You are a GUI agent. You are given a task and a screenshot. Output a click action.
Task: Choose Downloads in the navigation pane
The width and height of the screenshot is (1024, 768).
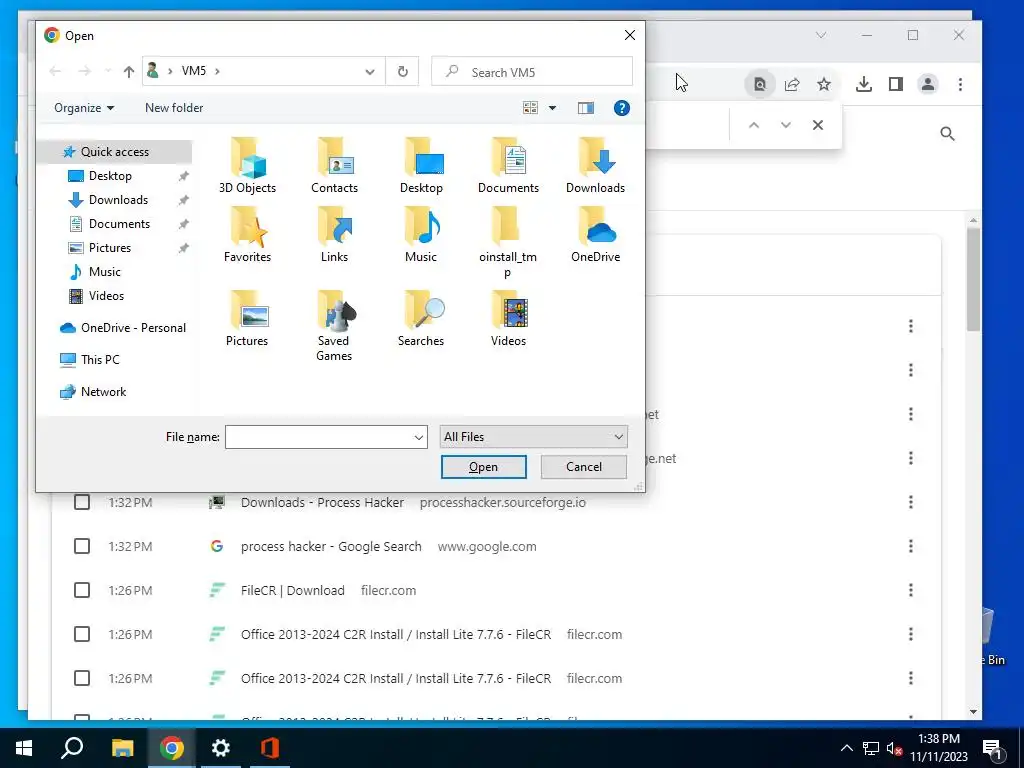click(118, 200)
